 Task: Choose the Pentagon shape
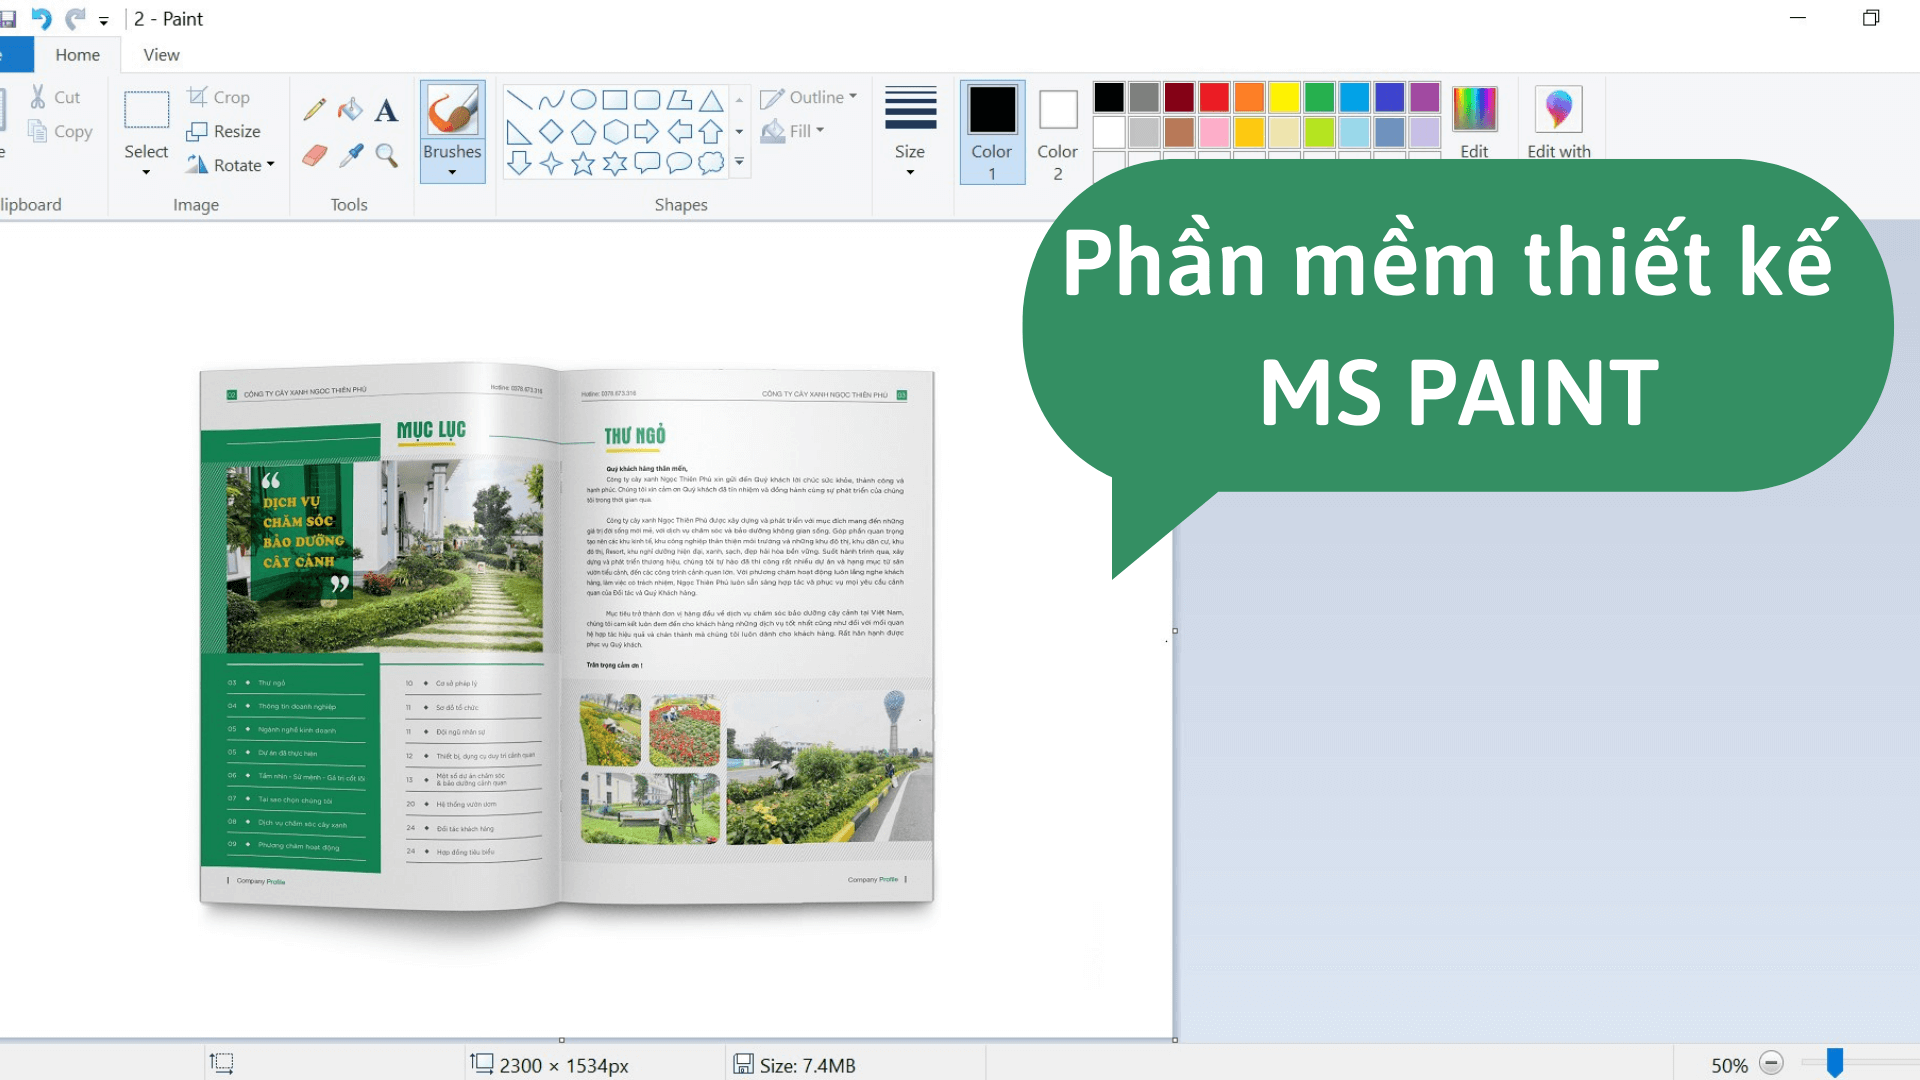[x=583, y=132]
